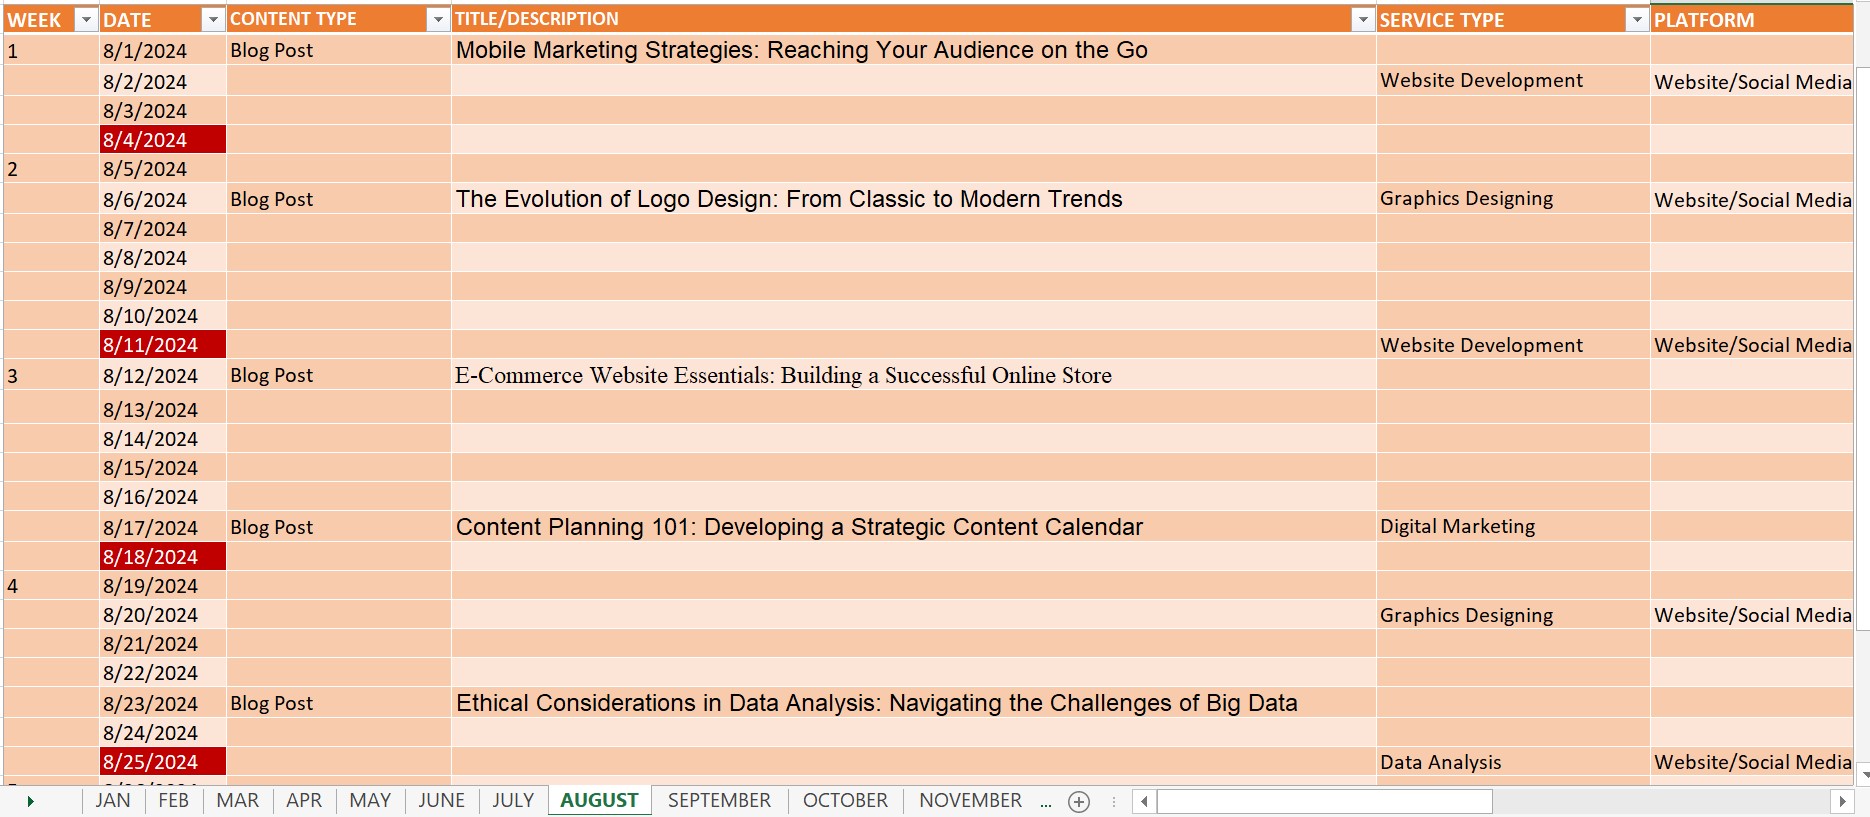Open the TITLE/DESCRIPTION filter dropdown

pyautogui.click(x=1362, y=20)
